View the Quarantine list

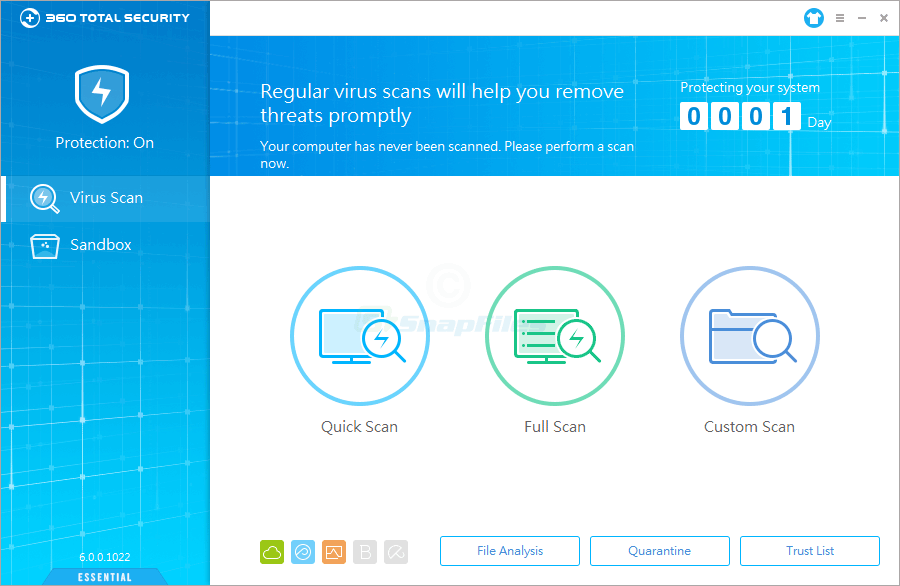[x=660, y=550]
